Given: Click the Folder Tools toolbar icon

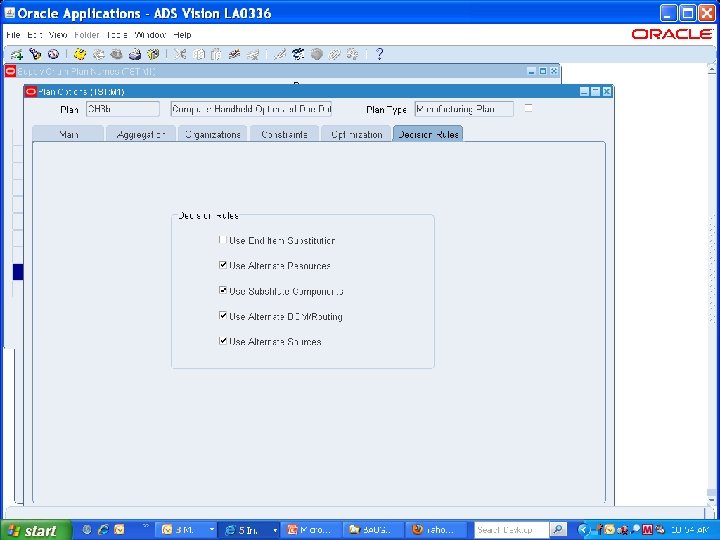Looking at the screenshot, I should pos(353,54).
